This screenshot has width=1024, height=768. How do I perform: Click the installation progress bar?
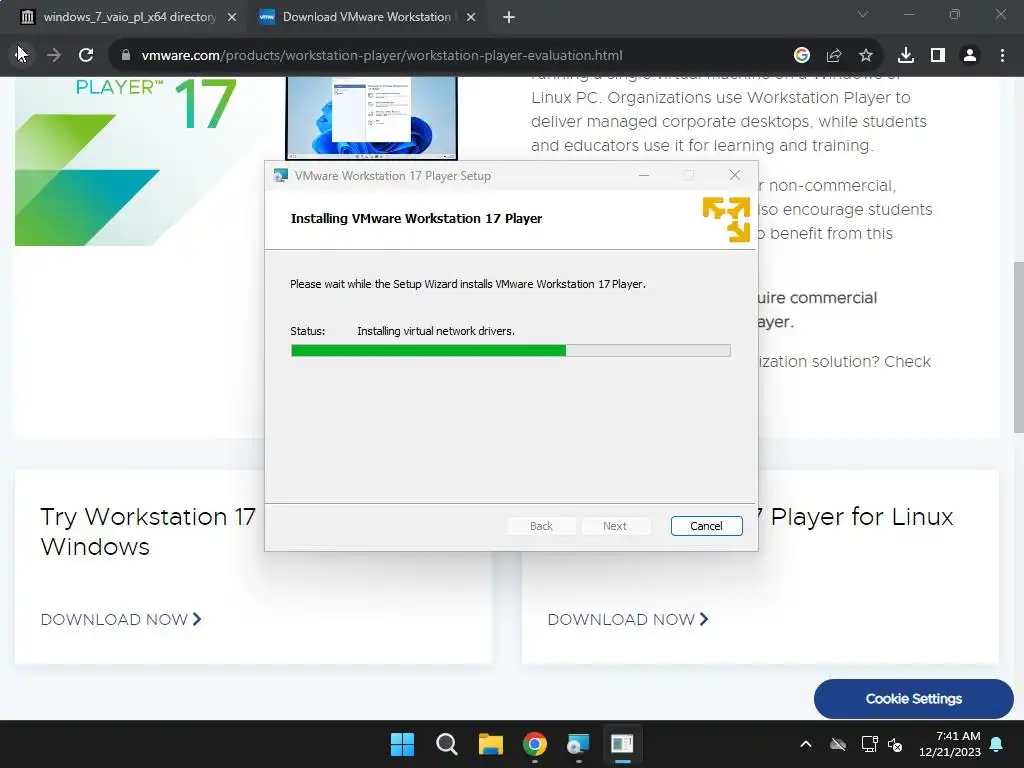[x=511, y=351]
